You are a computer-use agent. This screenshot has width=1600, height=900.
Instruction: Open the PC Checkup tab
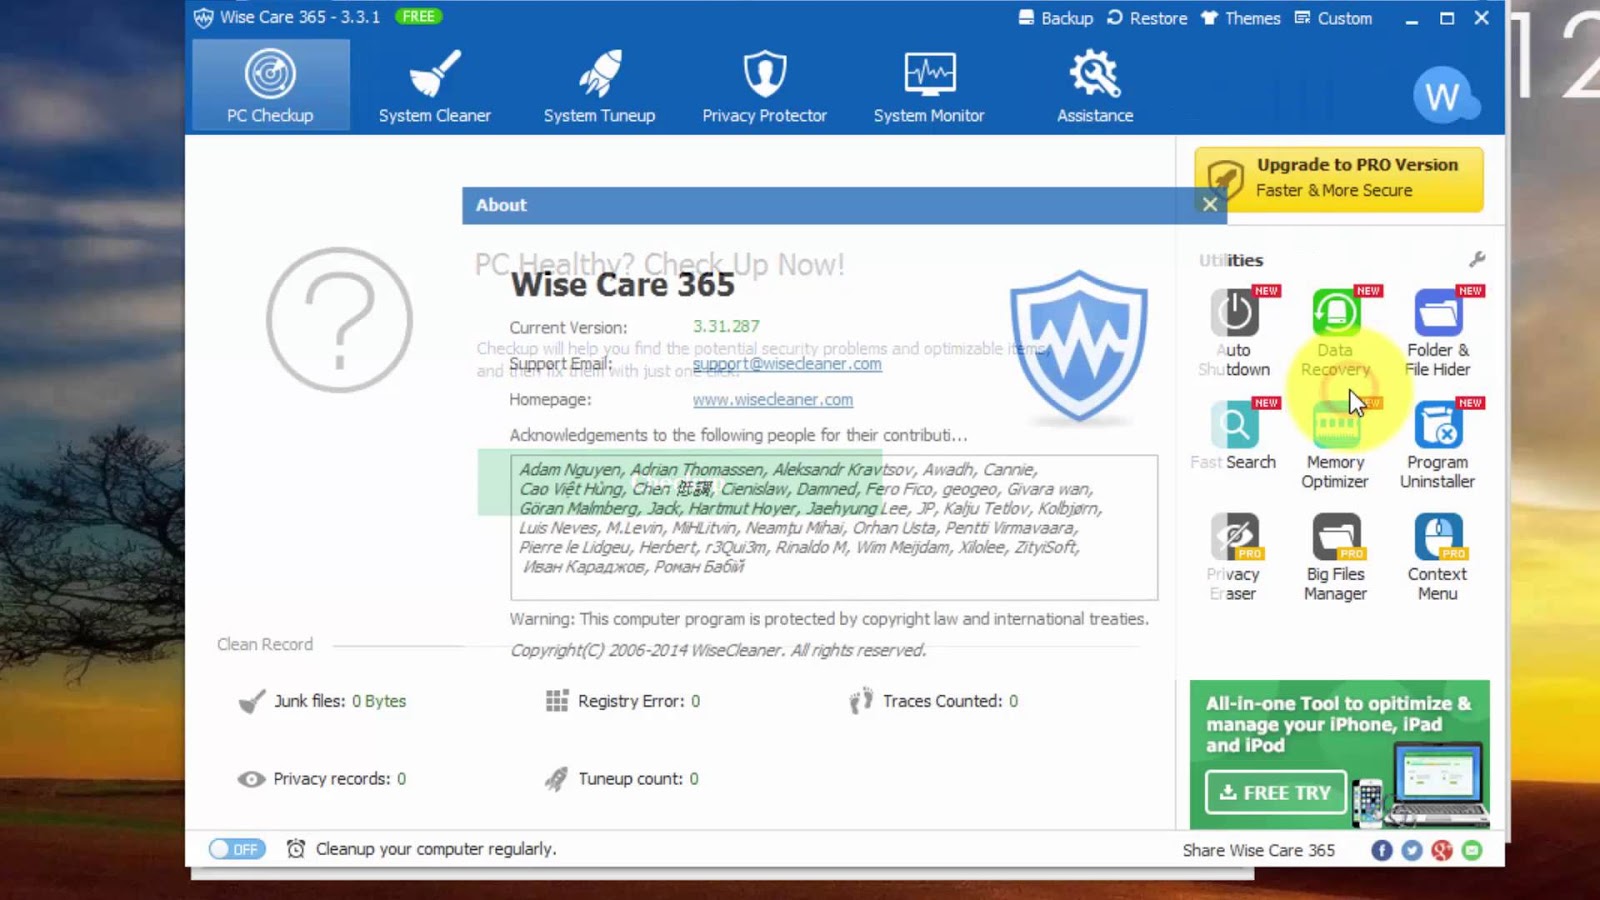coord(270,85)
